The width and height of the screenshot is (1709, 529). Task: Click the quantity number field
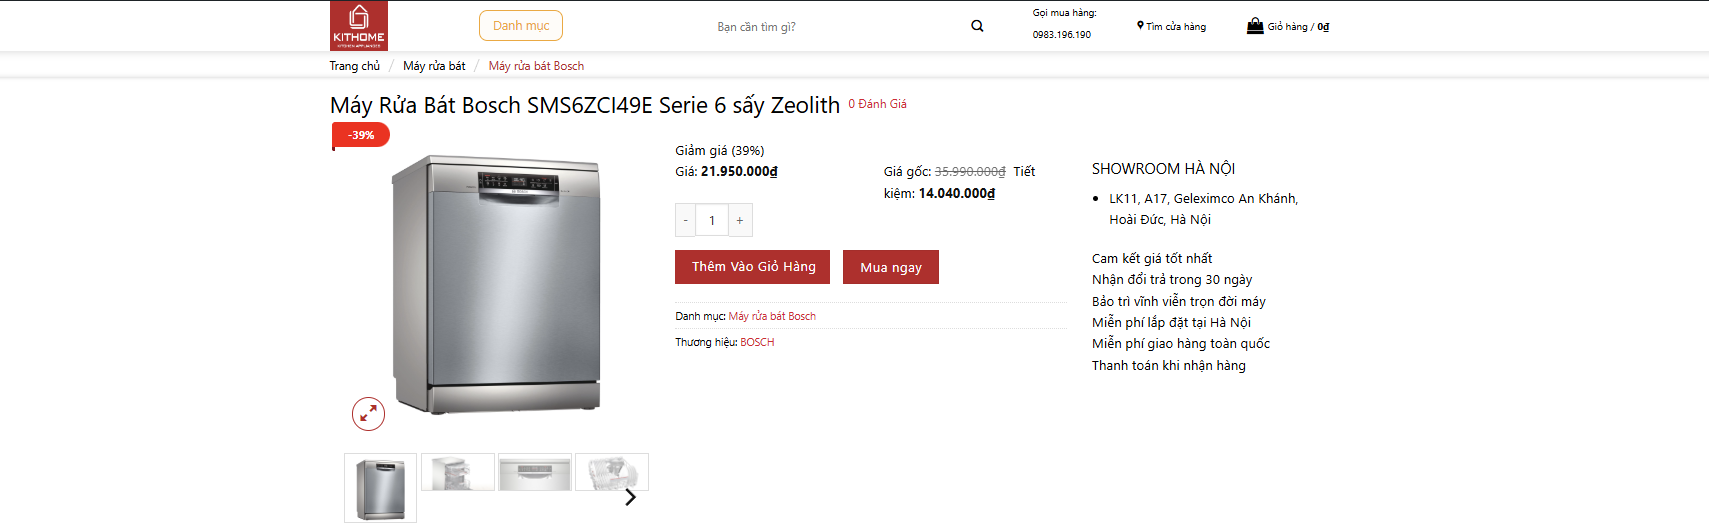712,220
